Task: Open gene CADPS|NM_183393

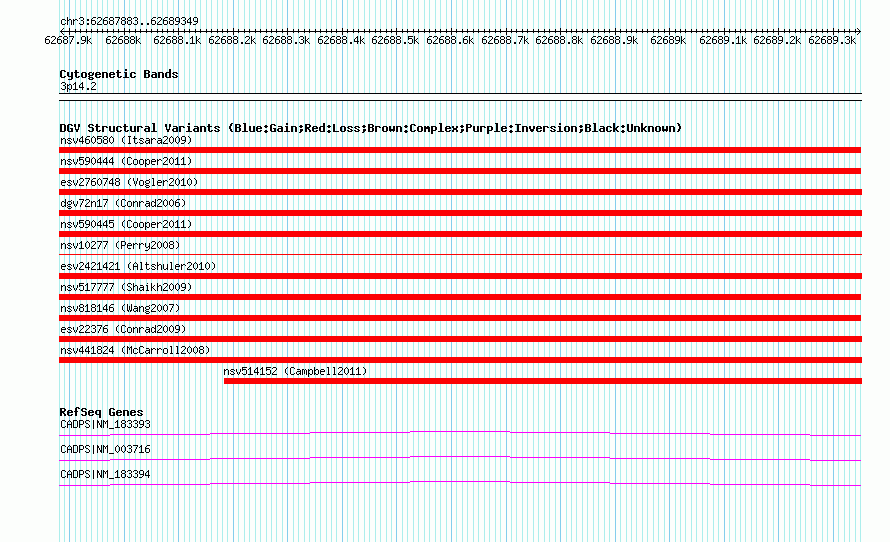Action: click(106, 425)
